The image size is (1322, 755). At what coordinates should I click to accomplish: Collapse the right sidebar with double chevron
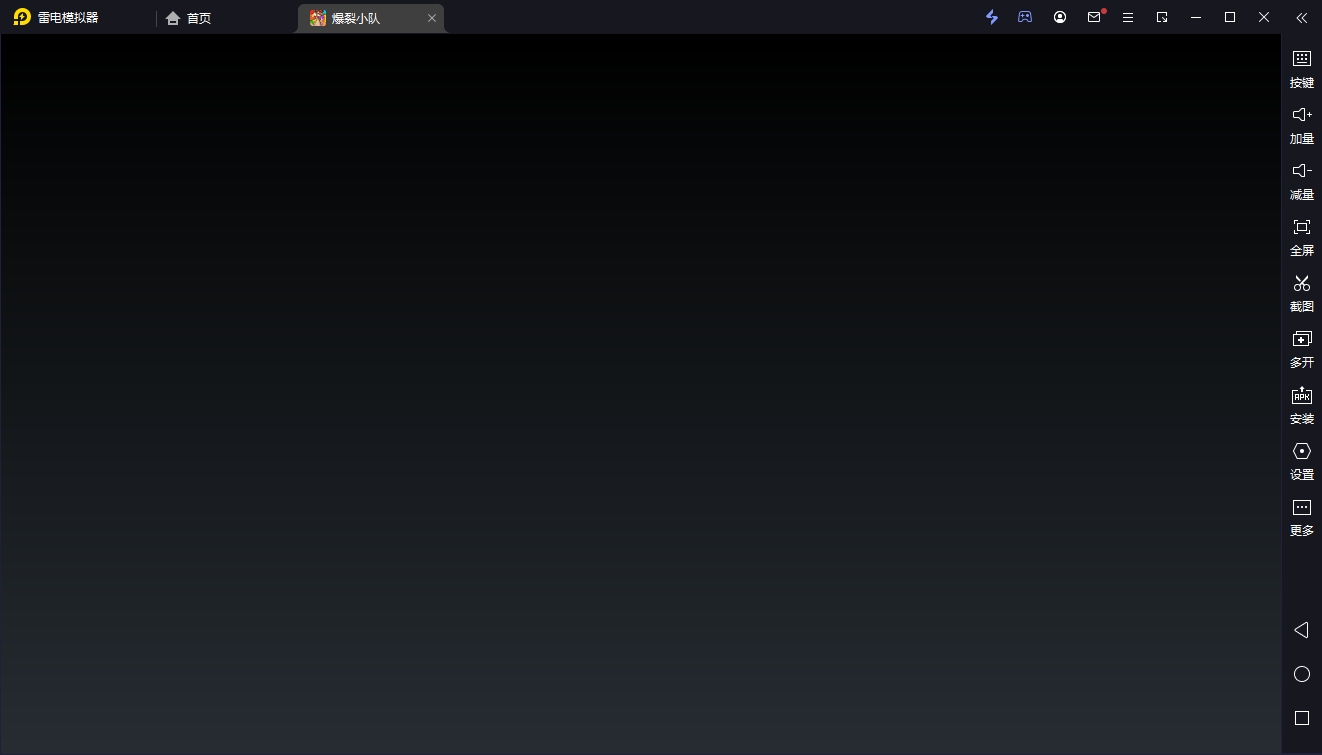1301,17
